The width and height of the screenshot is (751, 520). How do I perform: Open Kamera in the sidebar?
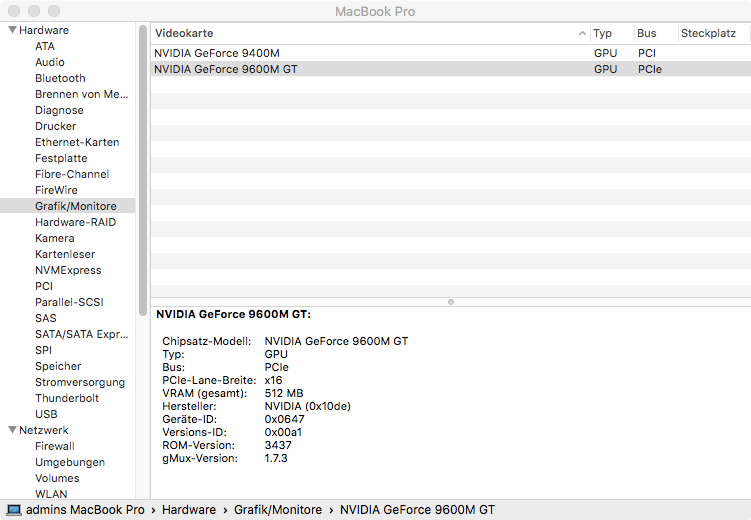[x=55, y=238]
